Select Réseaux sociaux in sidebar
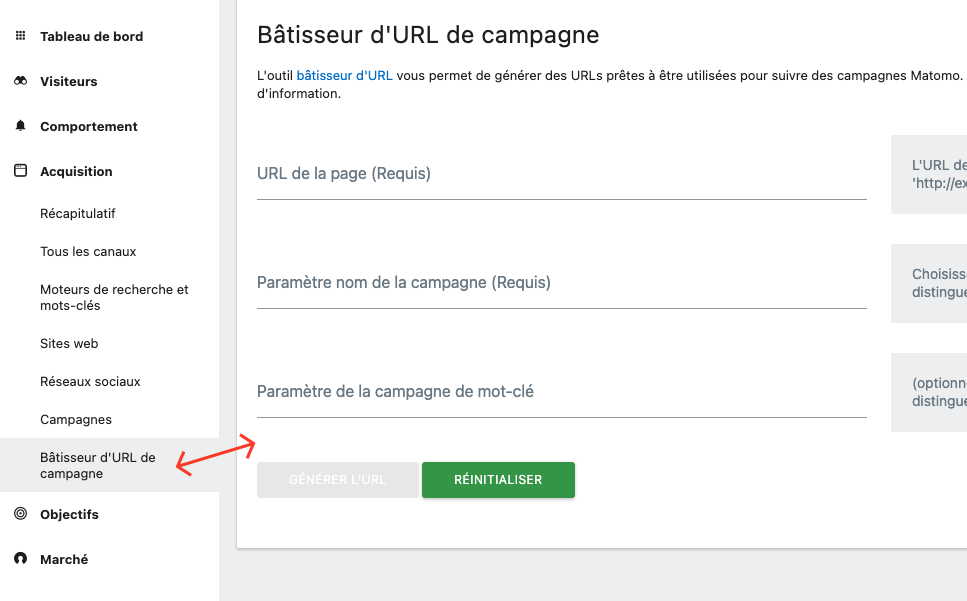Screen dimensions: 967x601 (90, 381)
